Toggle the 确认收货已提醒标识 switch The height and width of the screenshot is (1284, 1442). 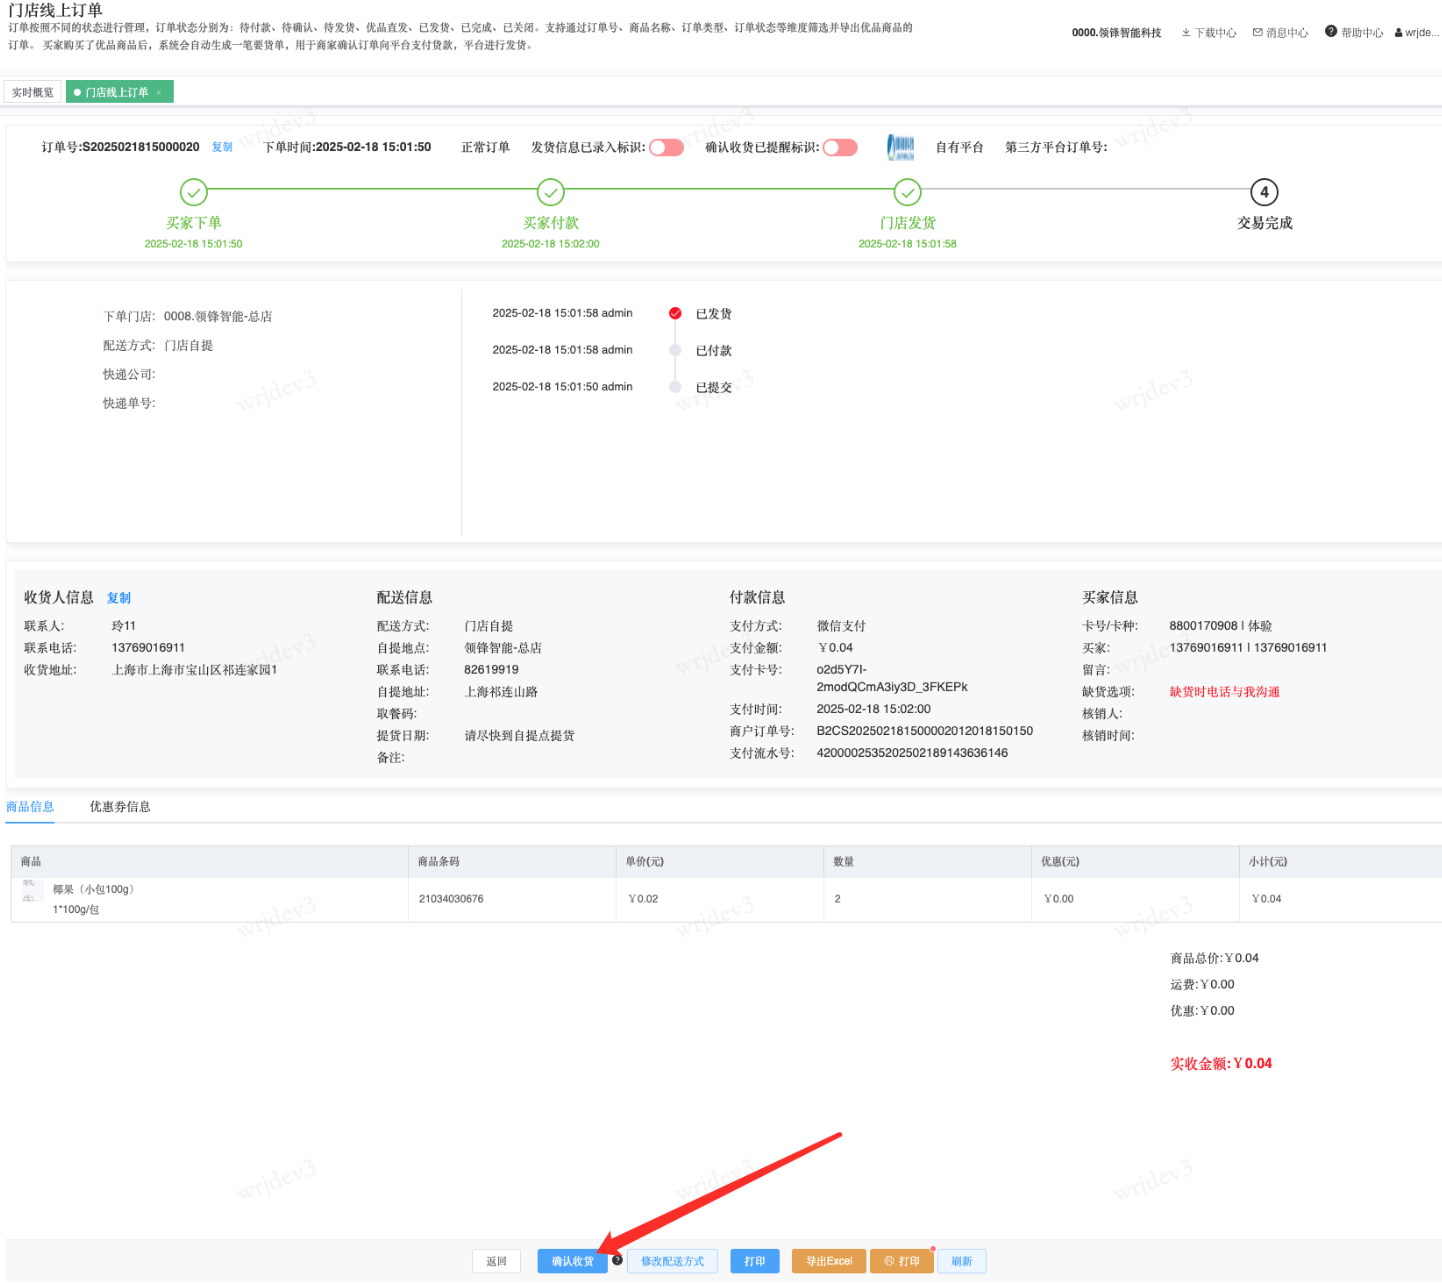[x=840, y=148]
